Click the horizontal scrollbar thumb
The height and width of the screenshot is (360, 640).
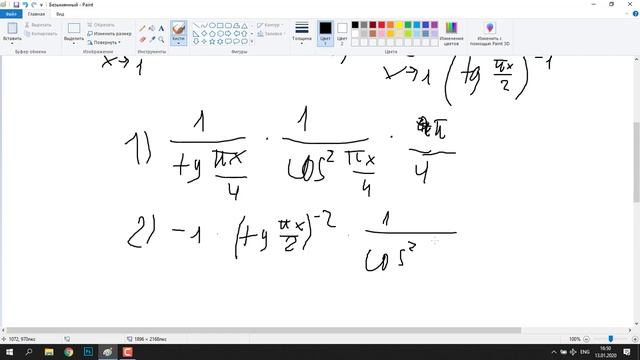(264, 330)
